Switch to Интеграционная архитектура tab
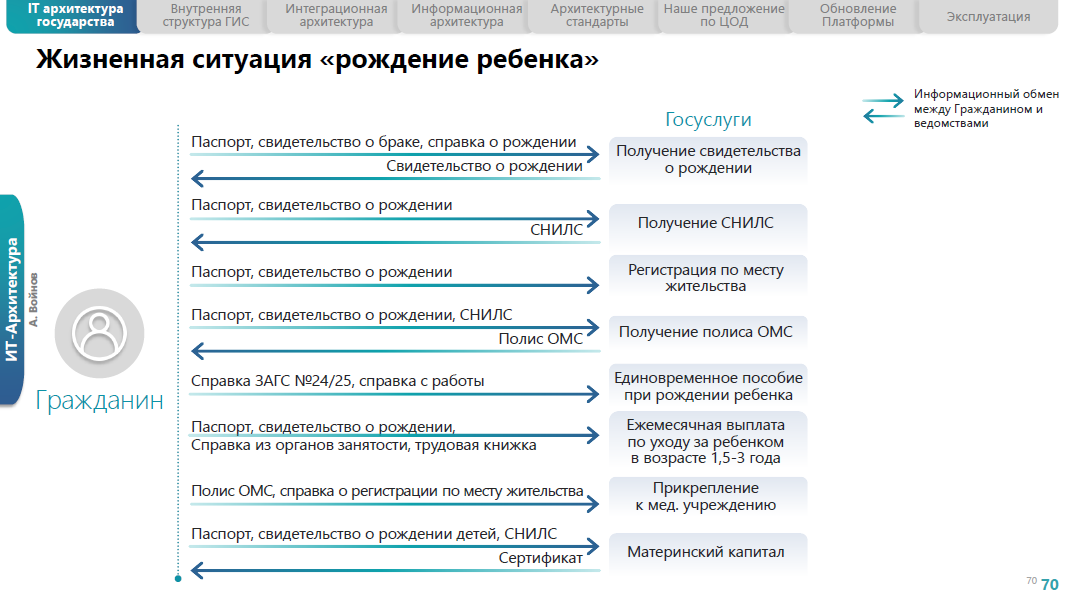Viewport: 1065px width, 597px height. [336, 15]
